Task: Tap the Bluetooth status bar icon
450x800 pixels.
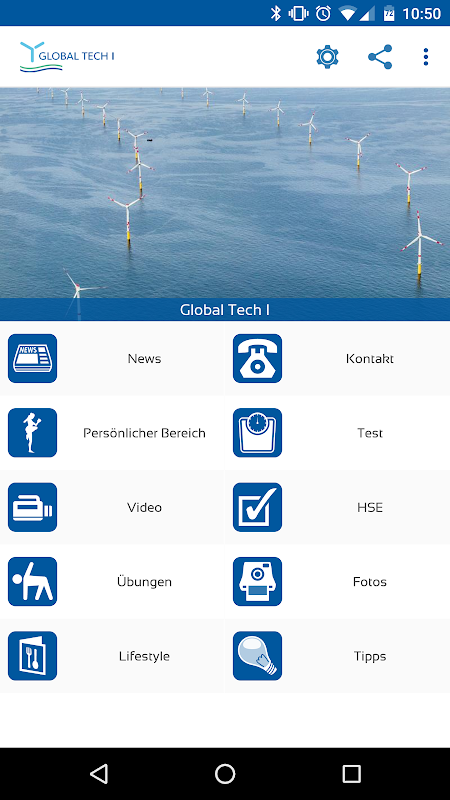Action: coord(276,13)
